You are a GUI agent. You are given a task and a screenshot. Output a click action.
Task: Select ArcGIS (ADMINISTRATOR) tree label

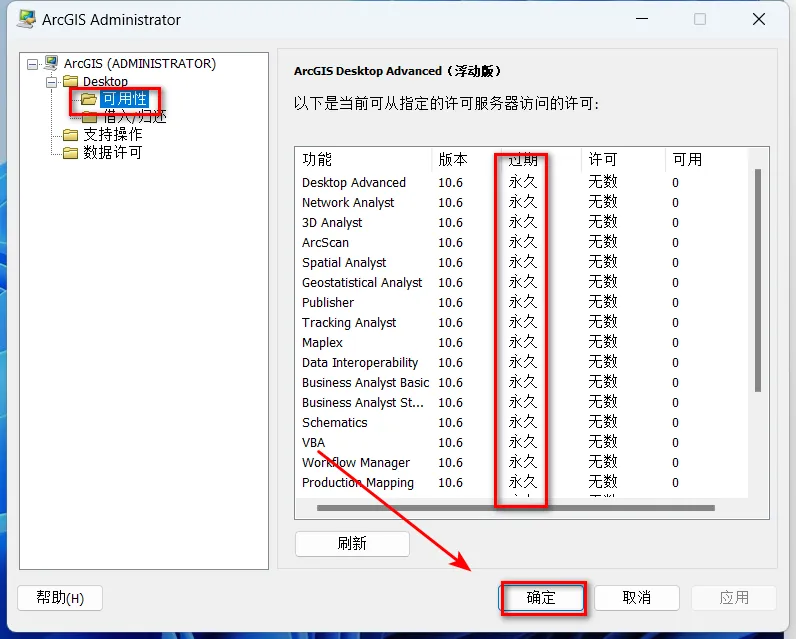(140, 63)
